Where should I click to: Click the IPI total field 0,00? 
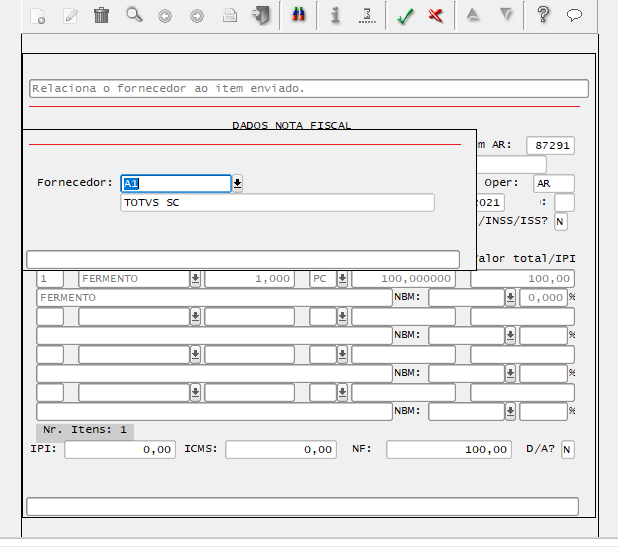(120, 450)
